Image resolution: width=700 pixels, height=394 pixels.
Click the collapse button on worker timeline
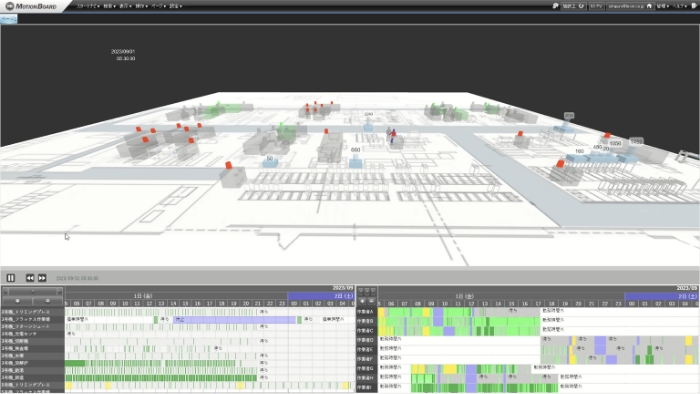point(371,301)
